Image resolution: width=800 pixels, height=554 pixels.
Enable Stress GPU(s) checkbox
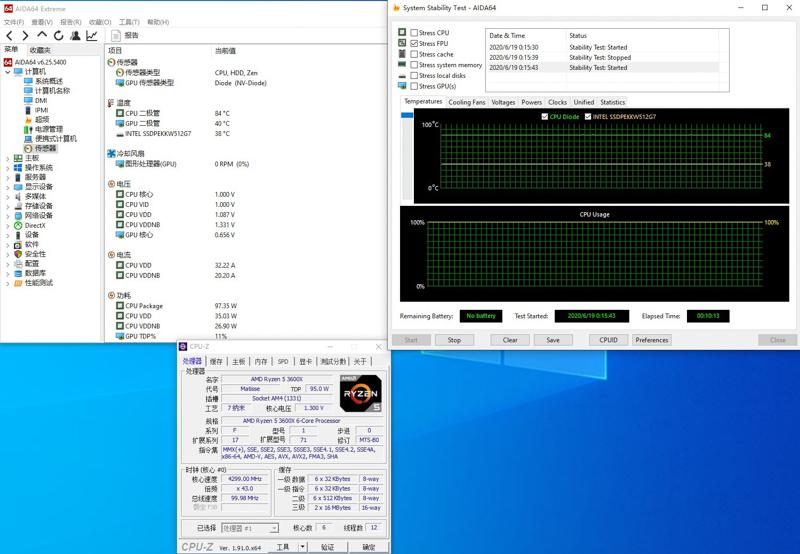click(x=414, y=86)
